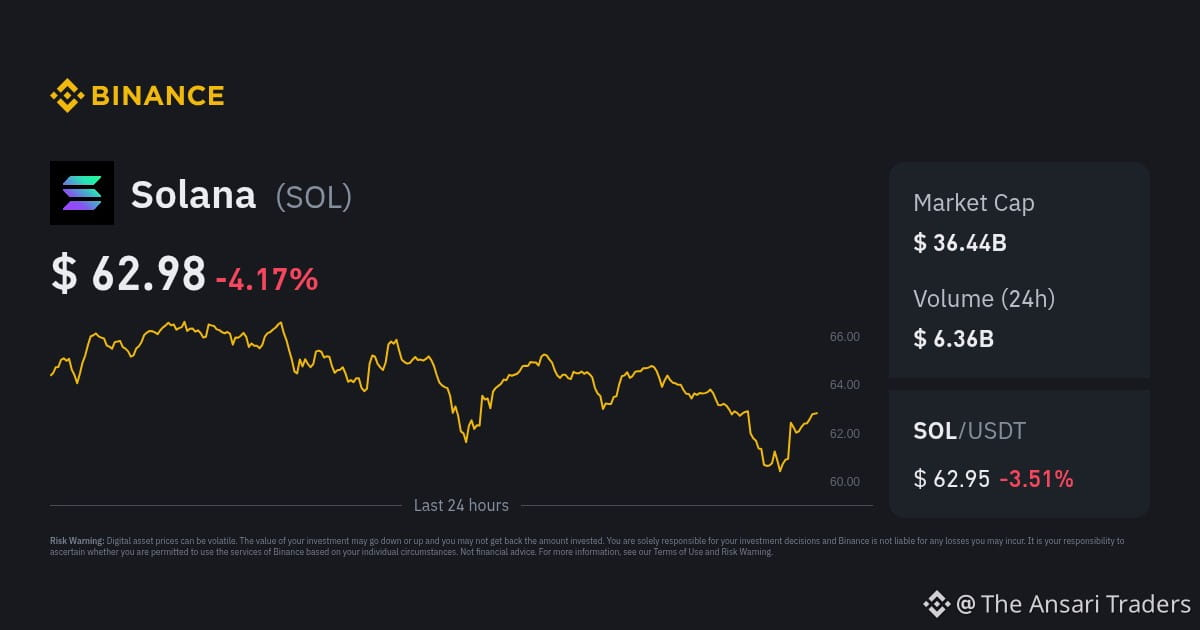Click the yellow price chart line
1200x630 pixels.
click(434, 396)
